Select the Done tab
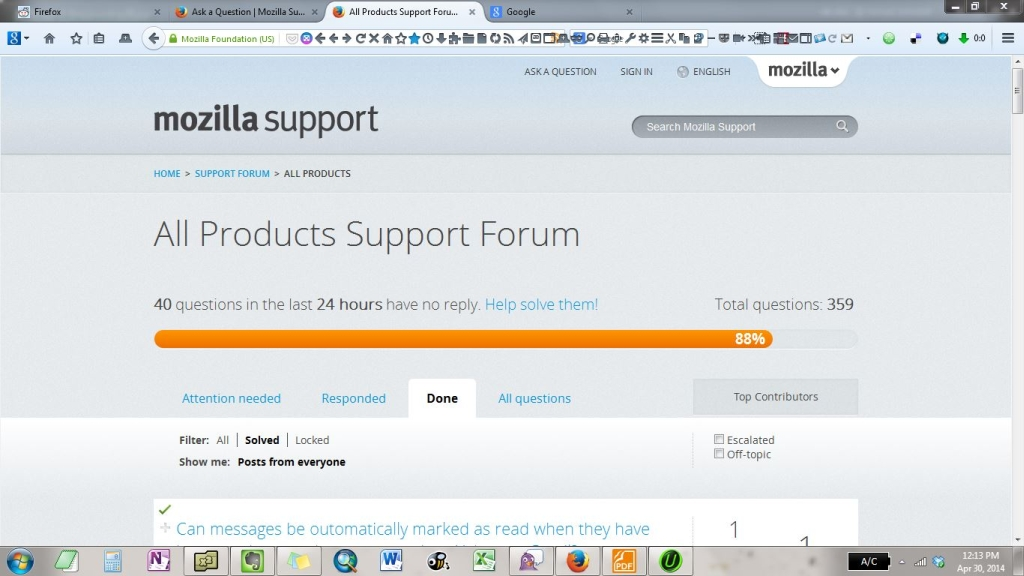This screenshot has width=1024, height=576. click(442, 398)
